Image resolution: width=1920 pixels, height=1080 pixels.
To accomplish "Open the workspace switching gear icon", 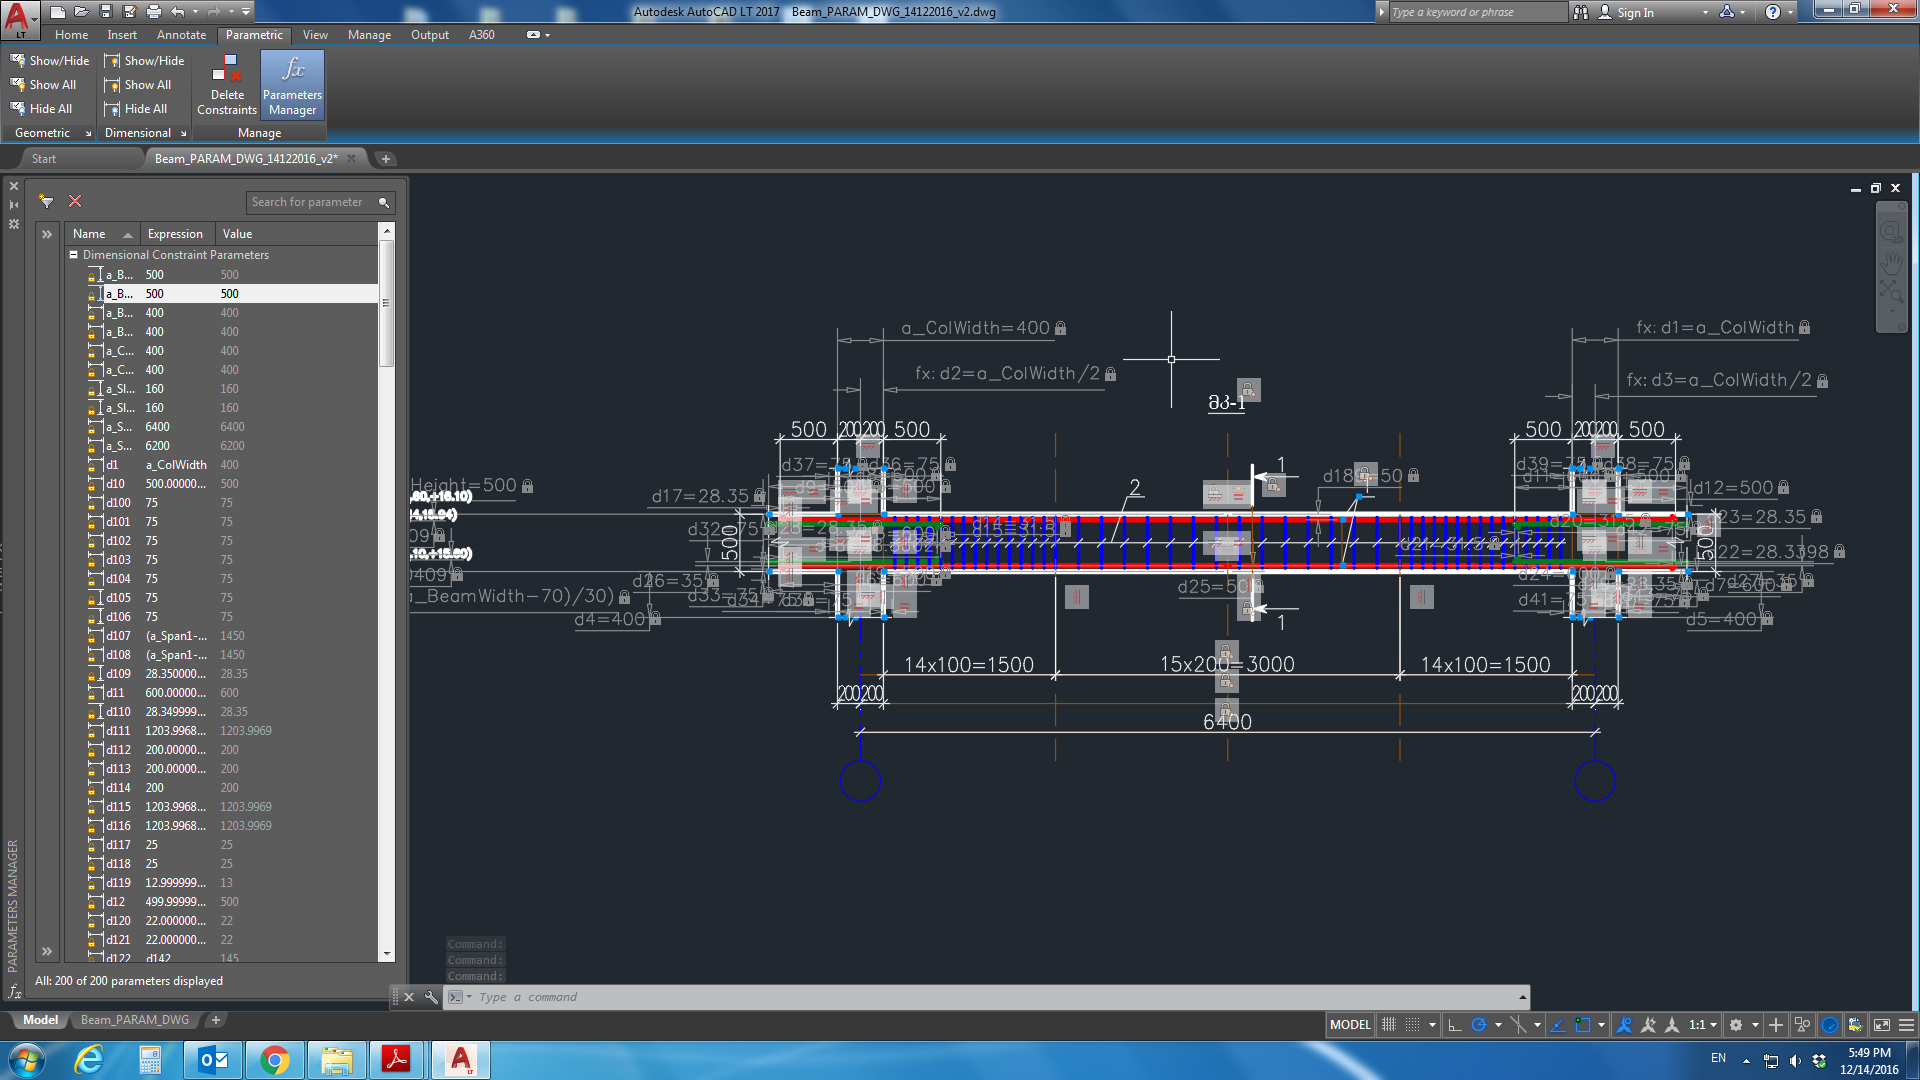I will [x=1736, y=1025].
